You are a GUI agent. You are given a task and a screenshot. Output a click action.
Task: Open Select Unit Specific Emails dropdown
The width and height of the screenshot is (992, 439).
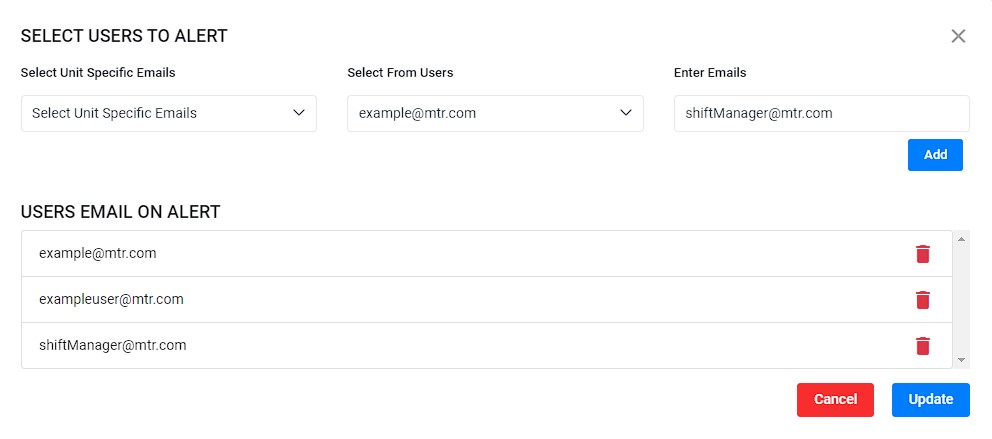(169, 113)
